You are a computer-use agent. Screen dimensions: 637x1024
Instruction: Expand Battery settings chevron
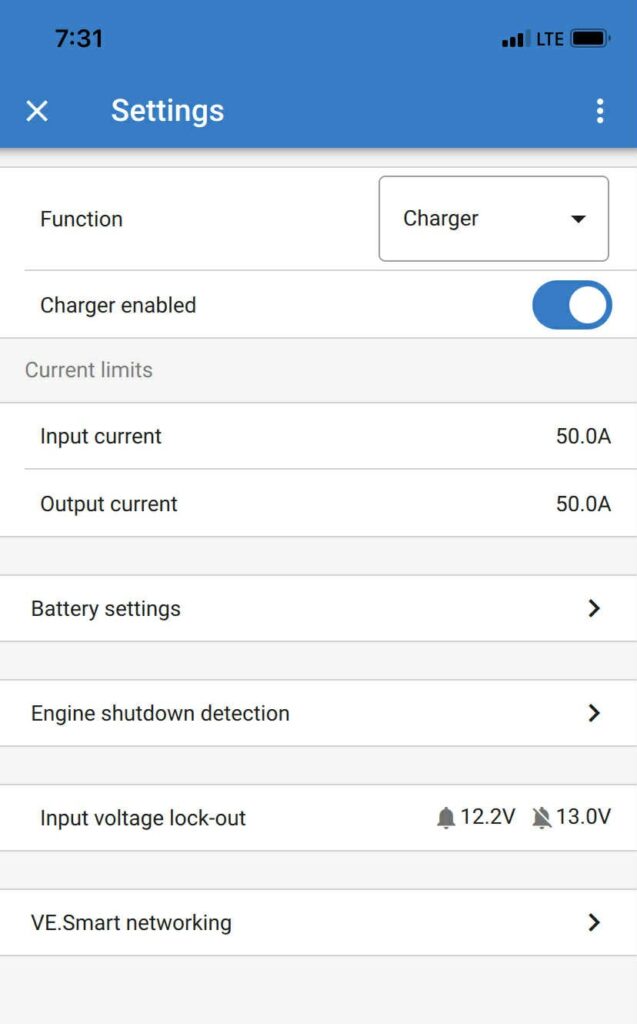pos(594,608)
